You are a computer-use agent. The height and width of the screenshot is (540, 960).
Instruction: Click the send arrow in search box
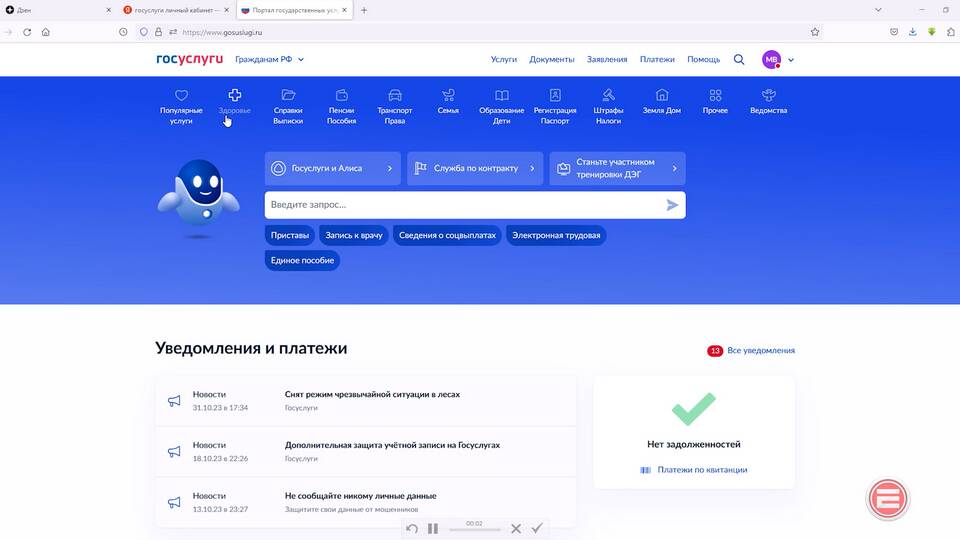672,205
